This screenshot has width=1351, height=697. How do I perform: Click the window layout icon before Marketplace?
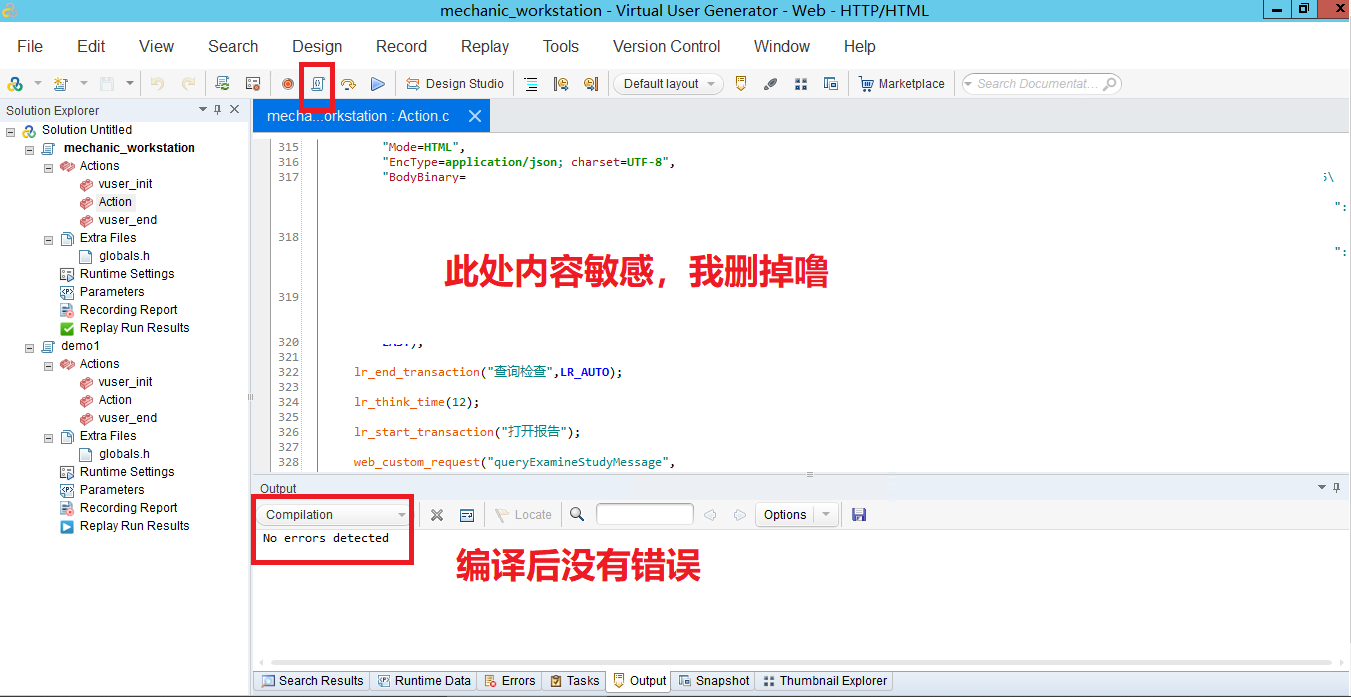point(831,84)
